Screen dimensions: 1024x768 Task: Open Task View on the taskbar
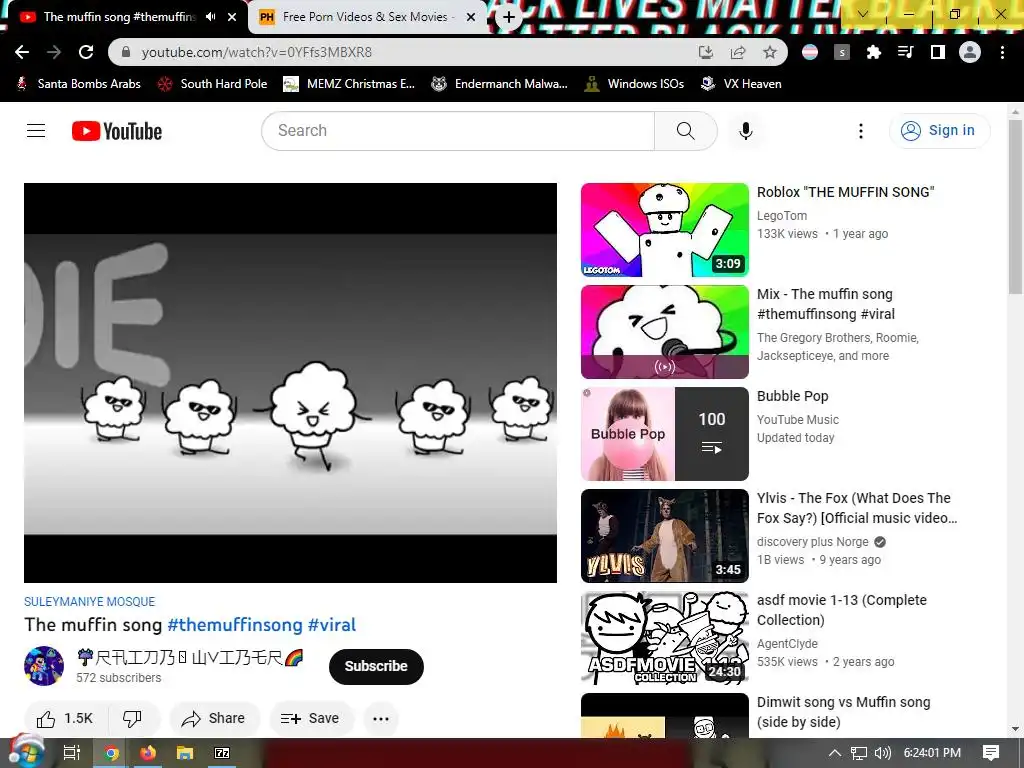click(71, 753)
